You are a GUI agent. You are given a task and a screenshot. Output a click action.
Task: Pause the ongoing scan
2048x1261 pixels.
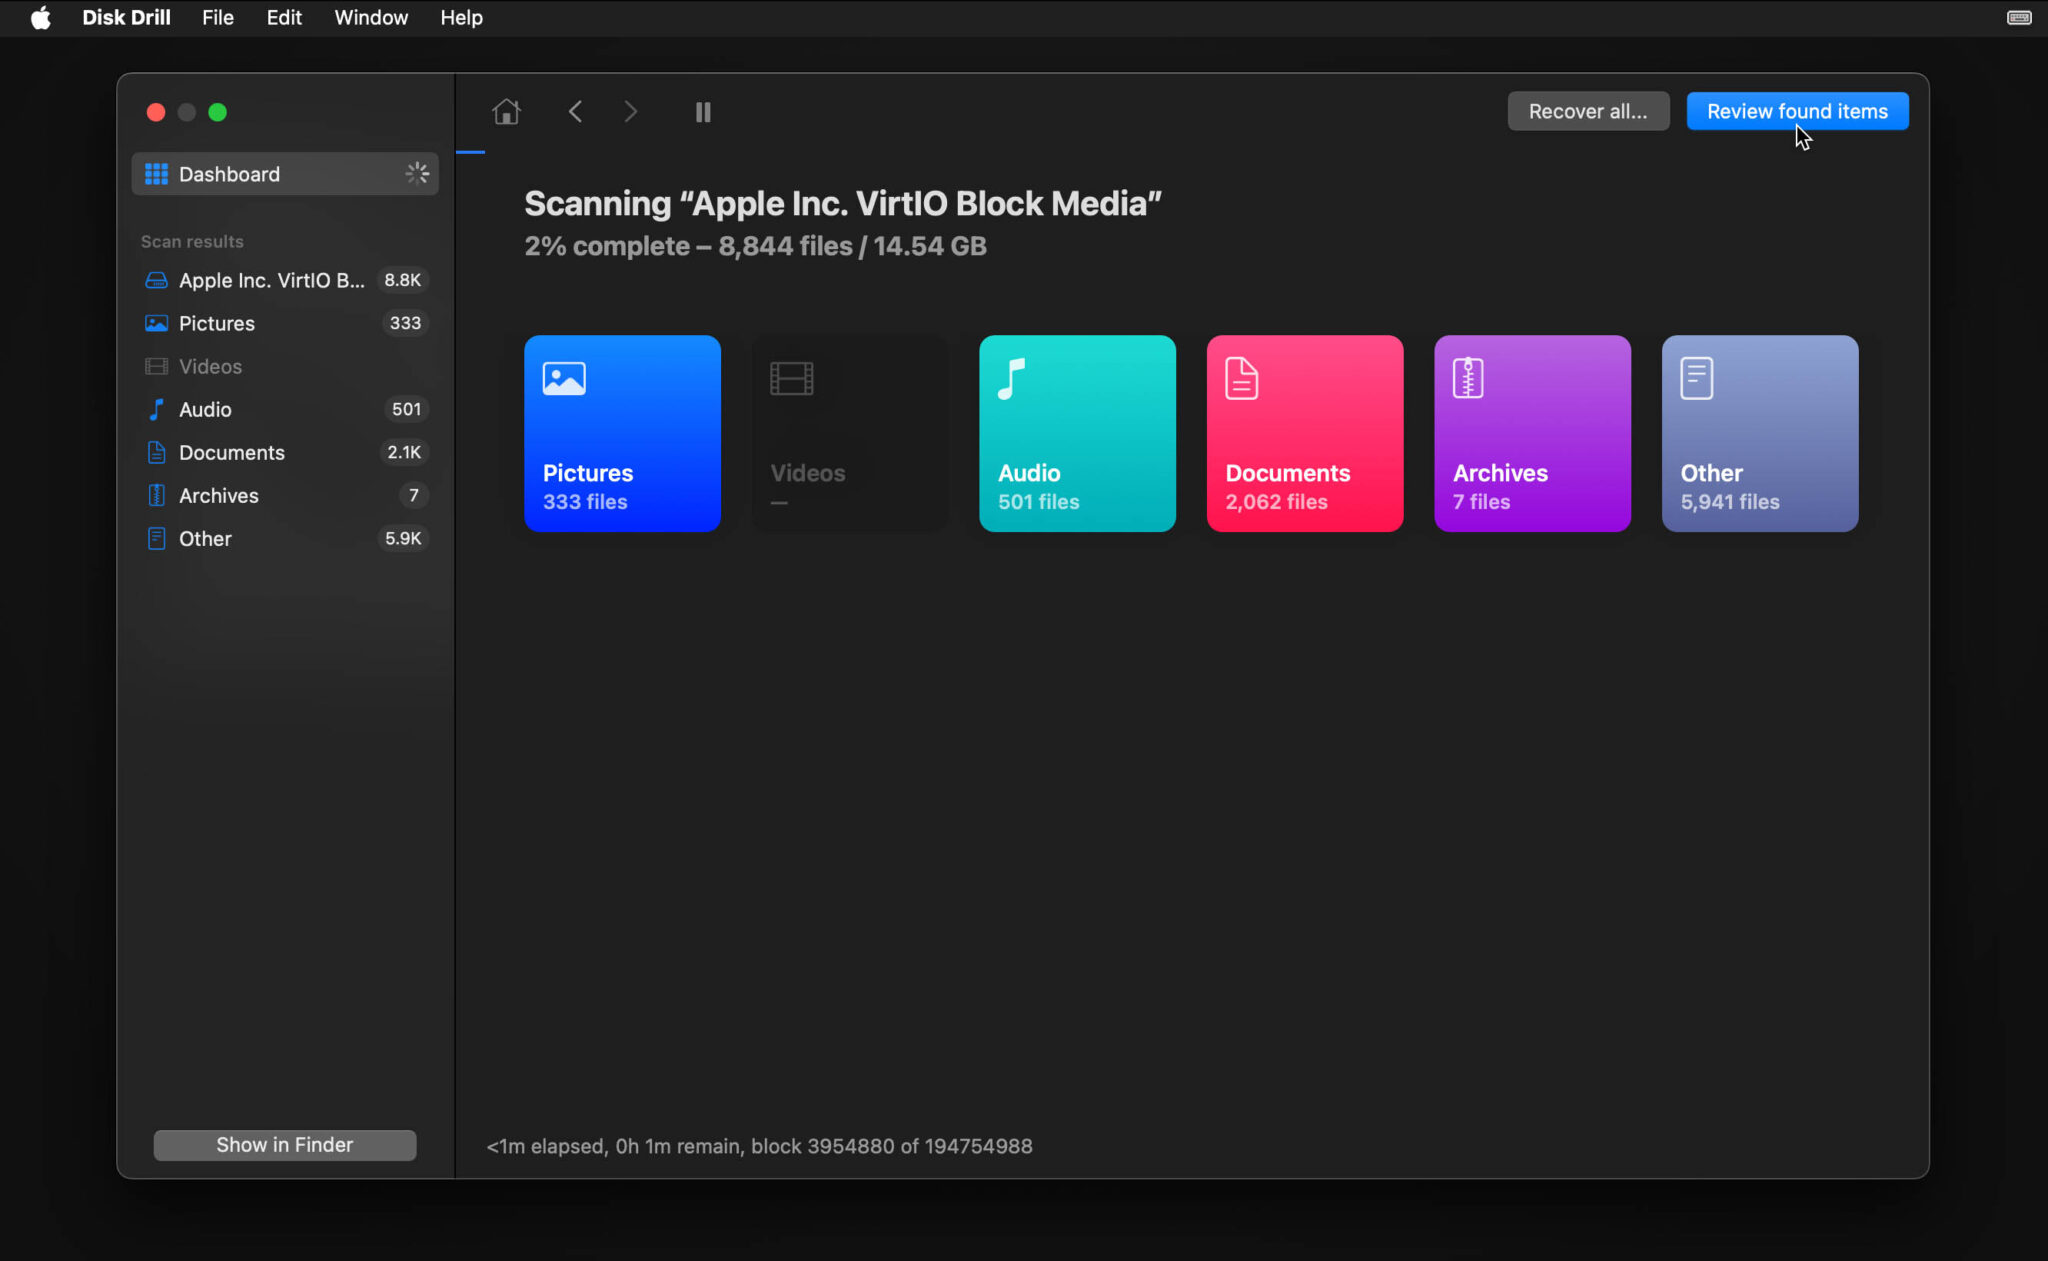click(x=702, y=111)
